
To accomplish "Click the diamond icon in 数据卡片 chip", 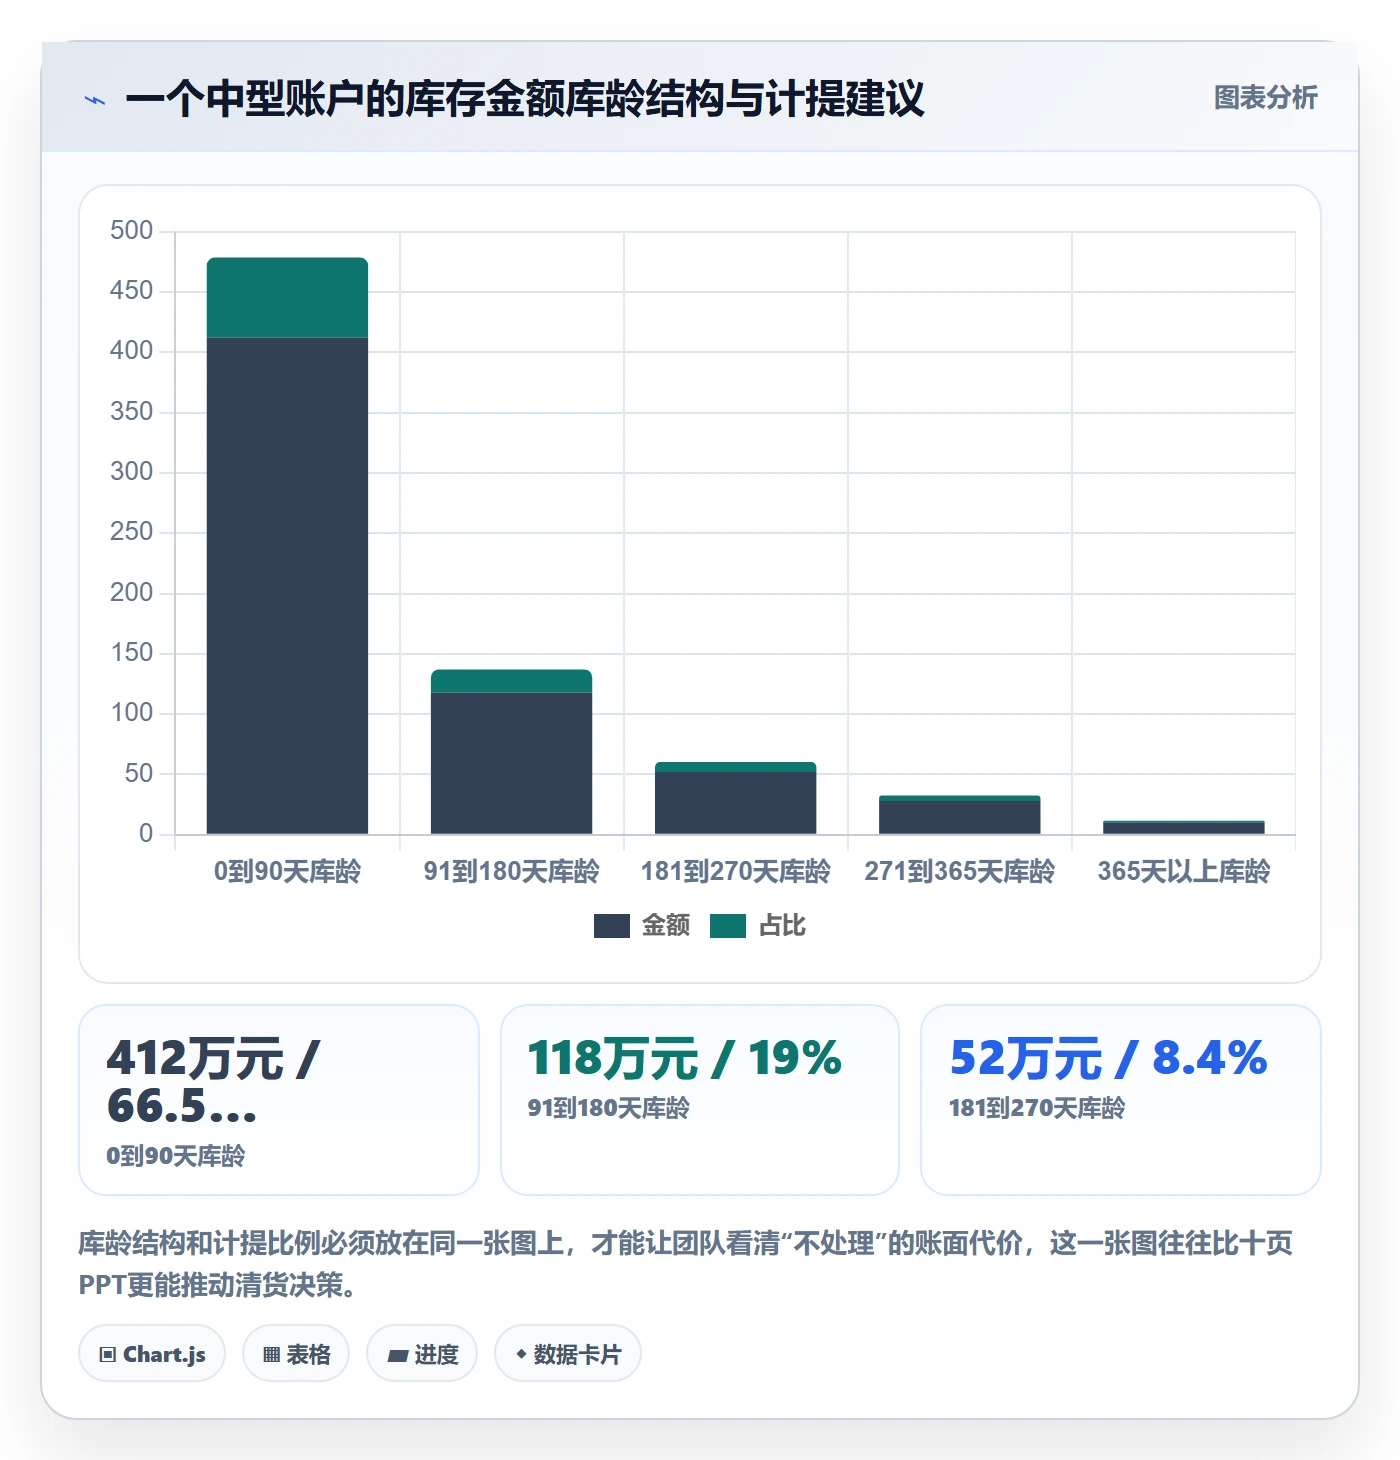I will pos(521,1354).
